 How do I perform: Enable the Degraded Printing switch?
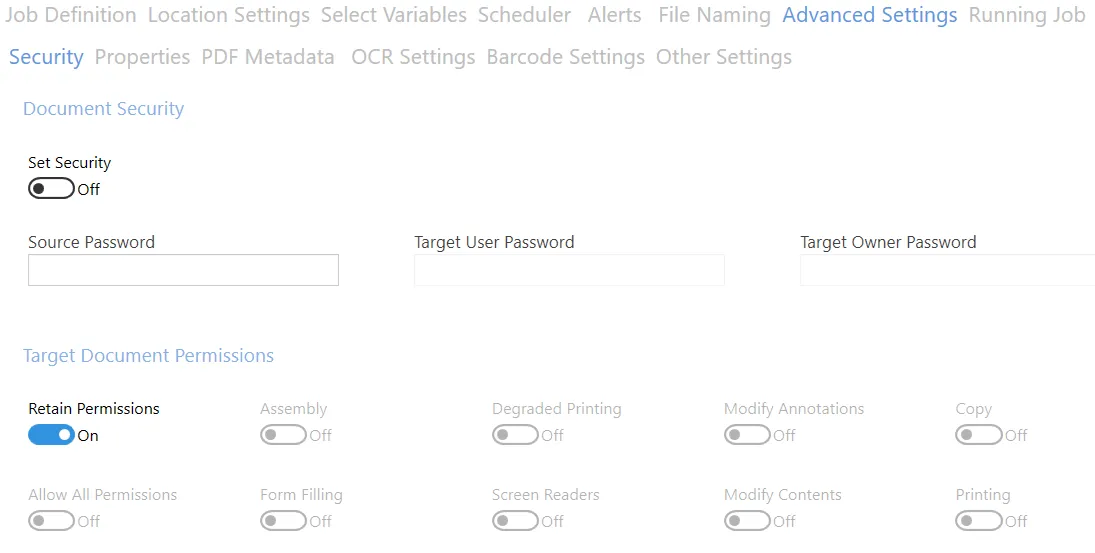point(515,435)
